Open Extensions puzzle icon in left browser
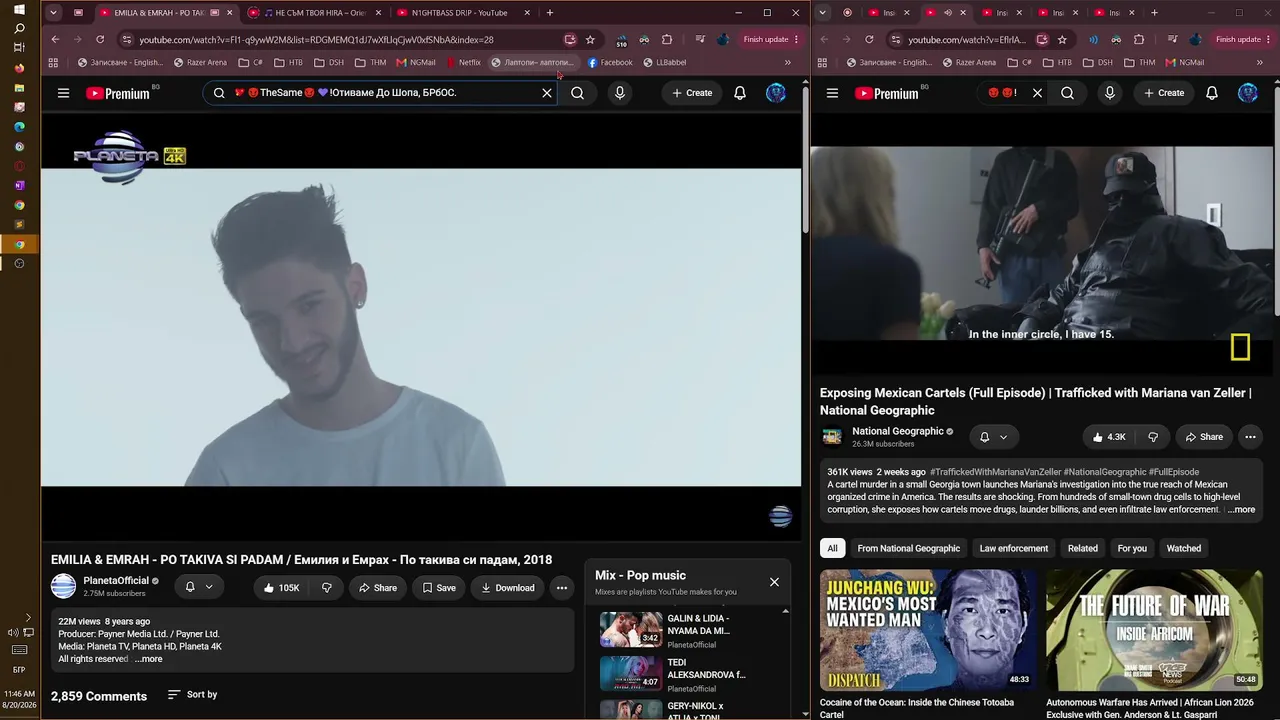1280x720 pixels. coord(667,40)
